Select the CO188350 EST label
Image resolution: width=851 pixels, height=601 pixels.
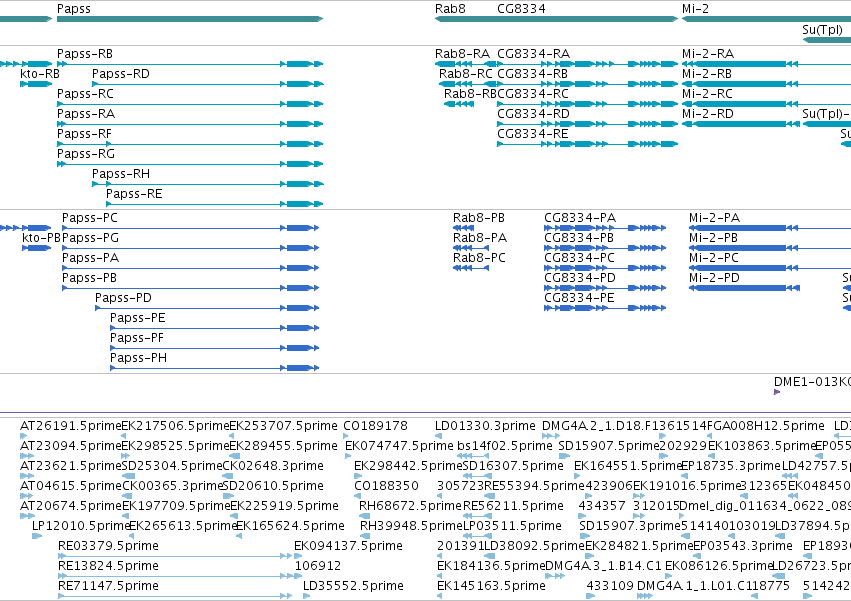pos(386,486)
